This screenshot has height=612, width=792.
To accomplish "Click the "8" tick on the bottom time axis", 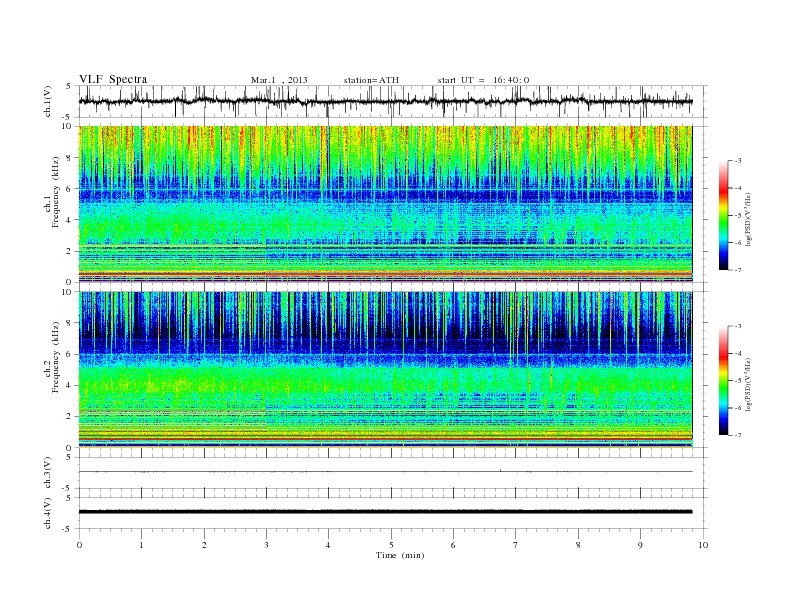I will click(x=578, y=545).
